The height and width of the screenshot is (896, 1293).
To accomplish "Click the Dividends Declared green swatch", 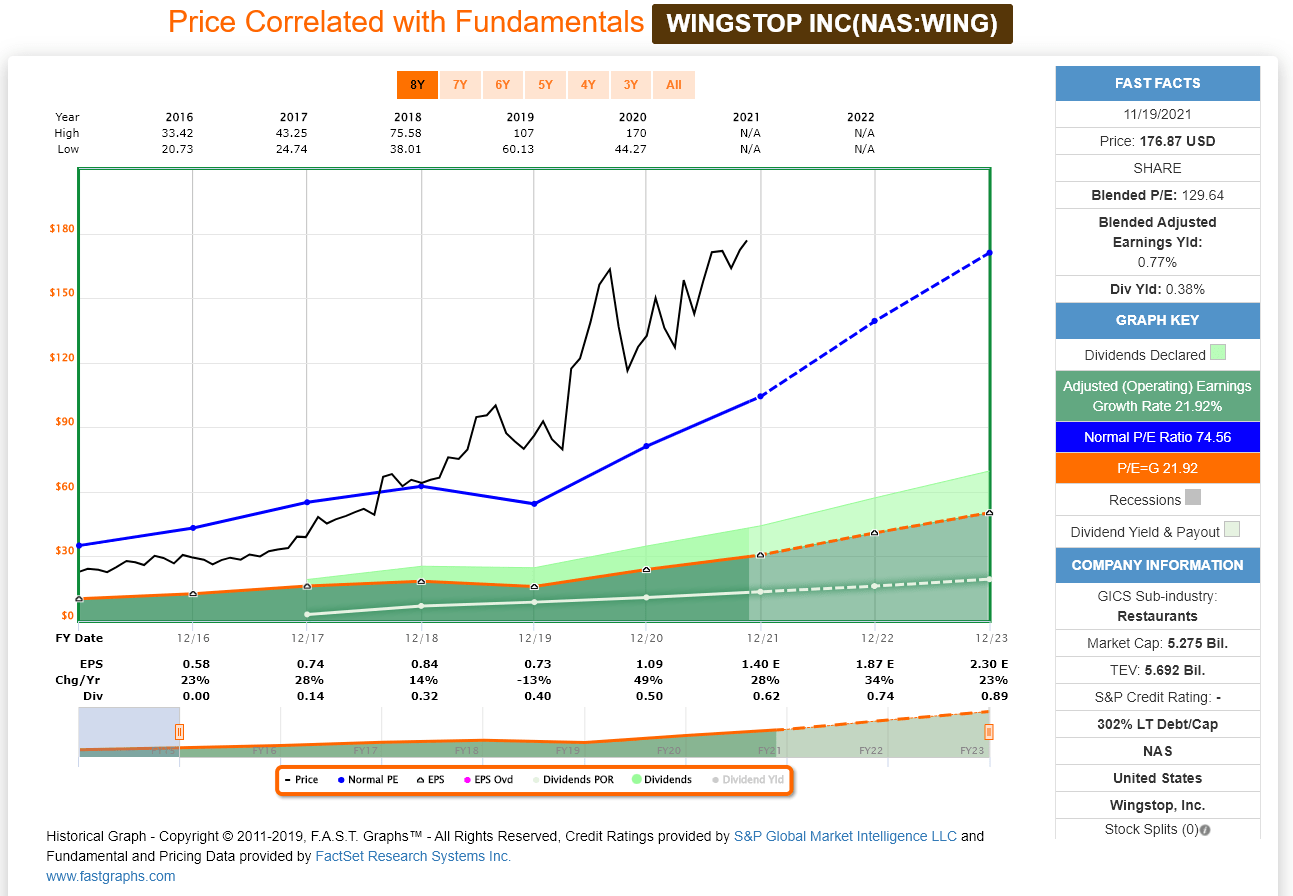I will point(1218,352).
